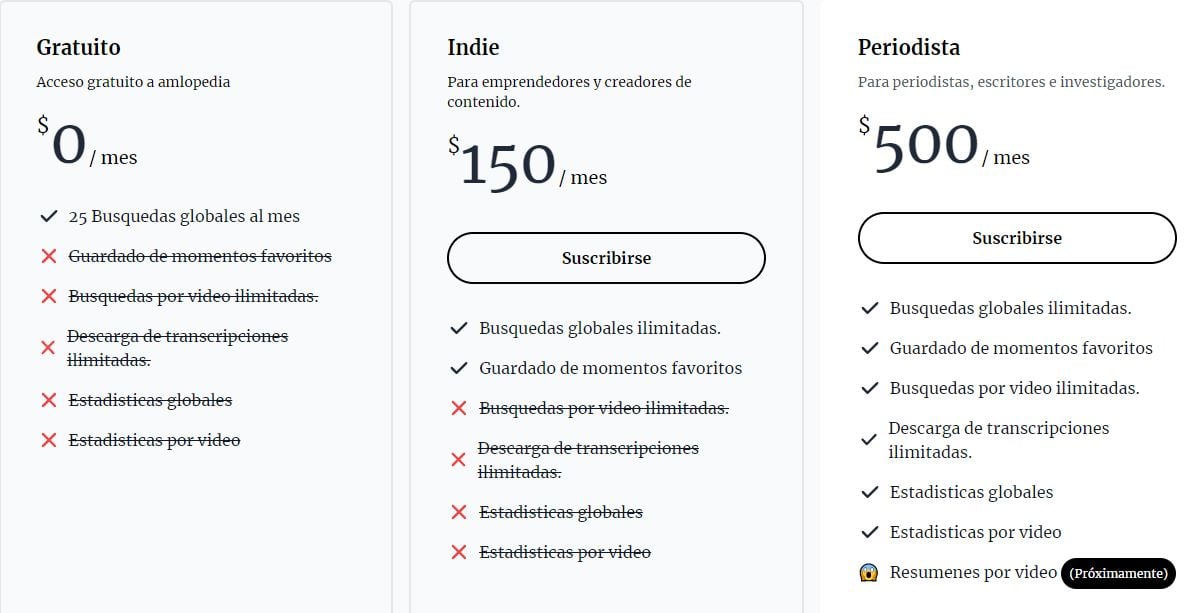Image resolution: width=1193 pixels, height=613 pixels.
Task: Click checkmark beside Indie Guardado de momentos favoritos
Action: (459, 368)
